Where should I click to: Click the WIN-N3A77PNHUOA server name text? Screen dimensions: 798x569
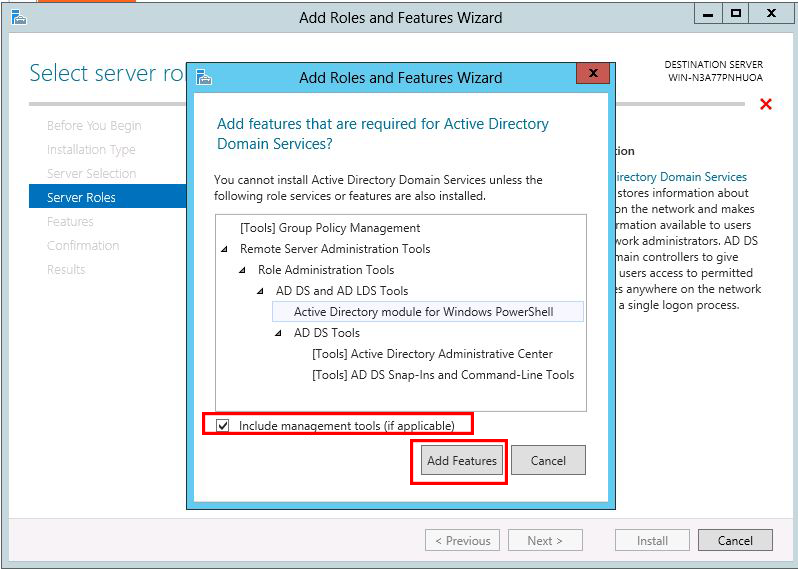tap(716, 78)
